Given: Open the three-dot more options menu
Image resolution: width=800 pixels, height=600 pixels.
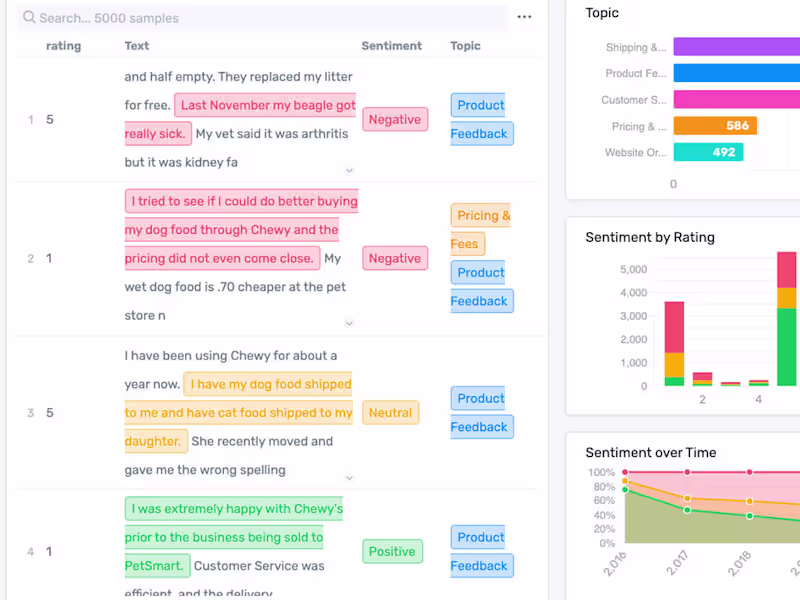Looking at the screenshot, I should pos(525,17).
